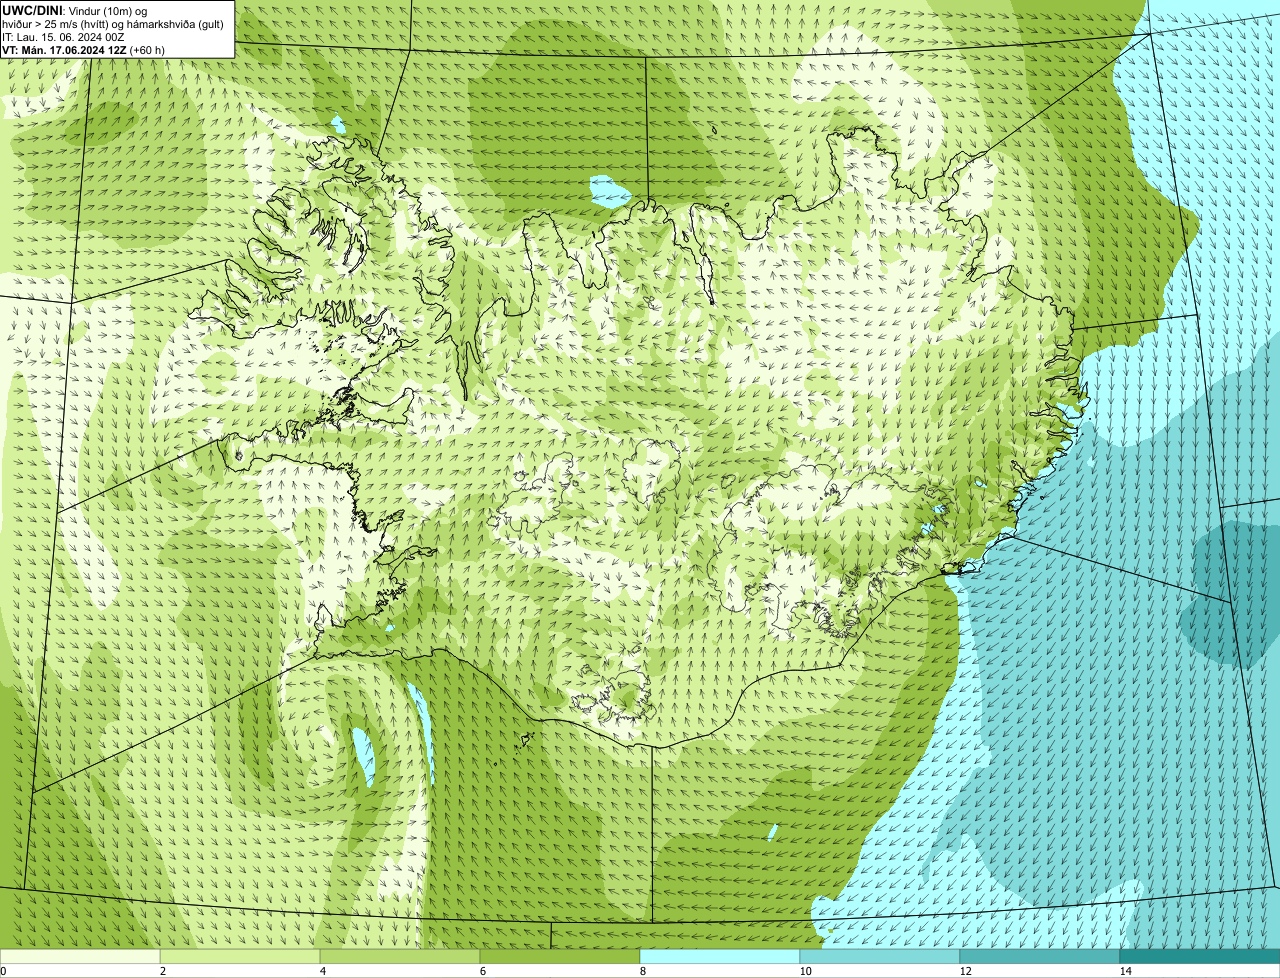Image resolution: width=1280 pixels, height=978 pixels.
Task: Click the '14' label on the color scale
Action: [x=1125, y=971]
